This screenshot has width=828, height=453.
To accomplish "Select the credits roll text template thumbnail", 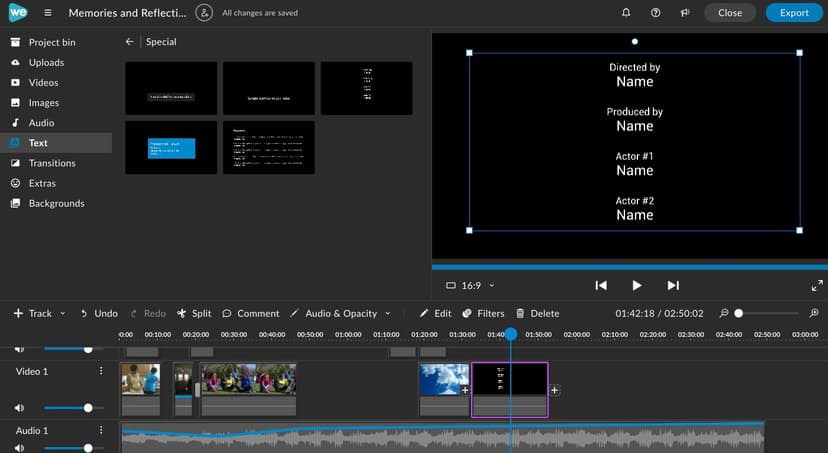I will (x=366, y=88).
